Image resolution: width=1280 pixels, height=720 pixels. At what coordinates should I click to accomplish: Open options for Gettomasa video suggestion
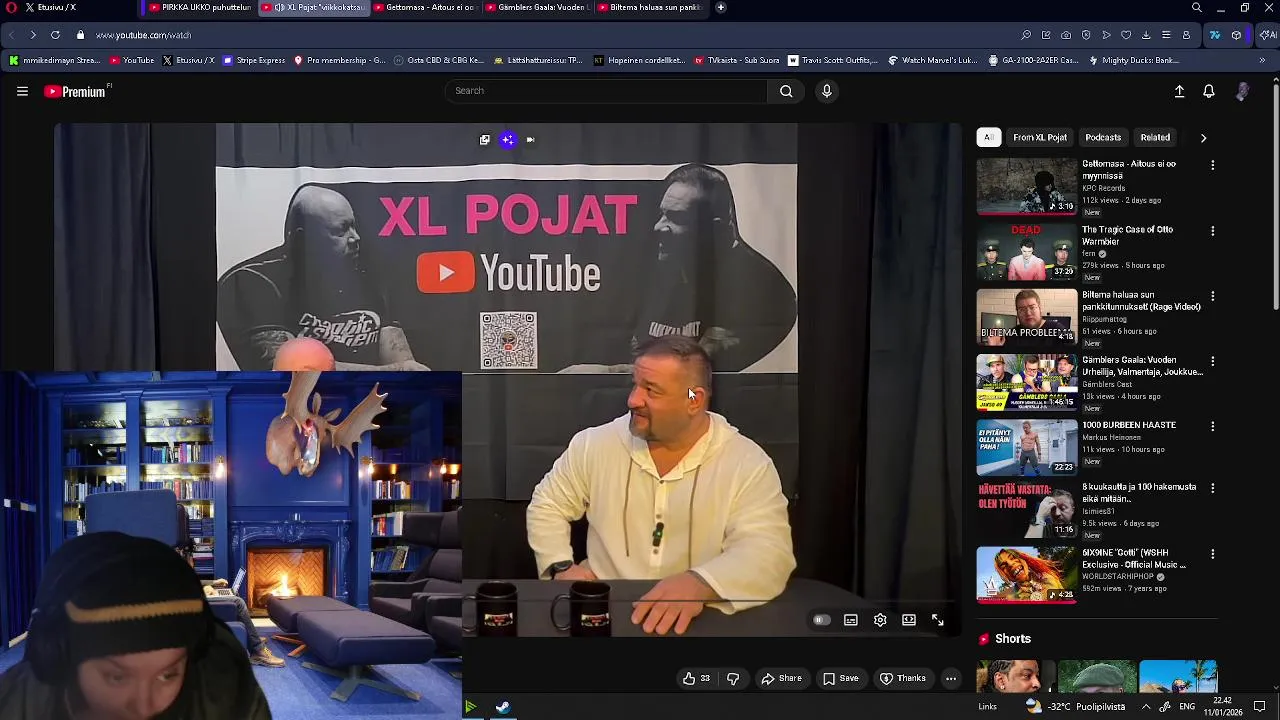coord(1213,165)
